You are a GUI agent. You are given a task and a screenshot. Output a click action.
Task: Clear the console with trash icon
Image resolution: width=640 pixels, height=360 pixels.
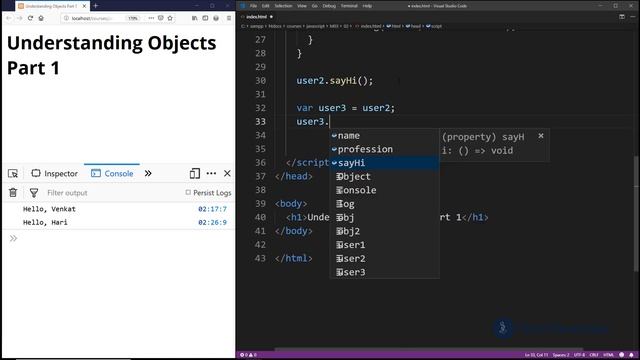pos(13,193)
